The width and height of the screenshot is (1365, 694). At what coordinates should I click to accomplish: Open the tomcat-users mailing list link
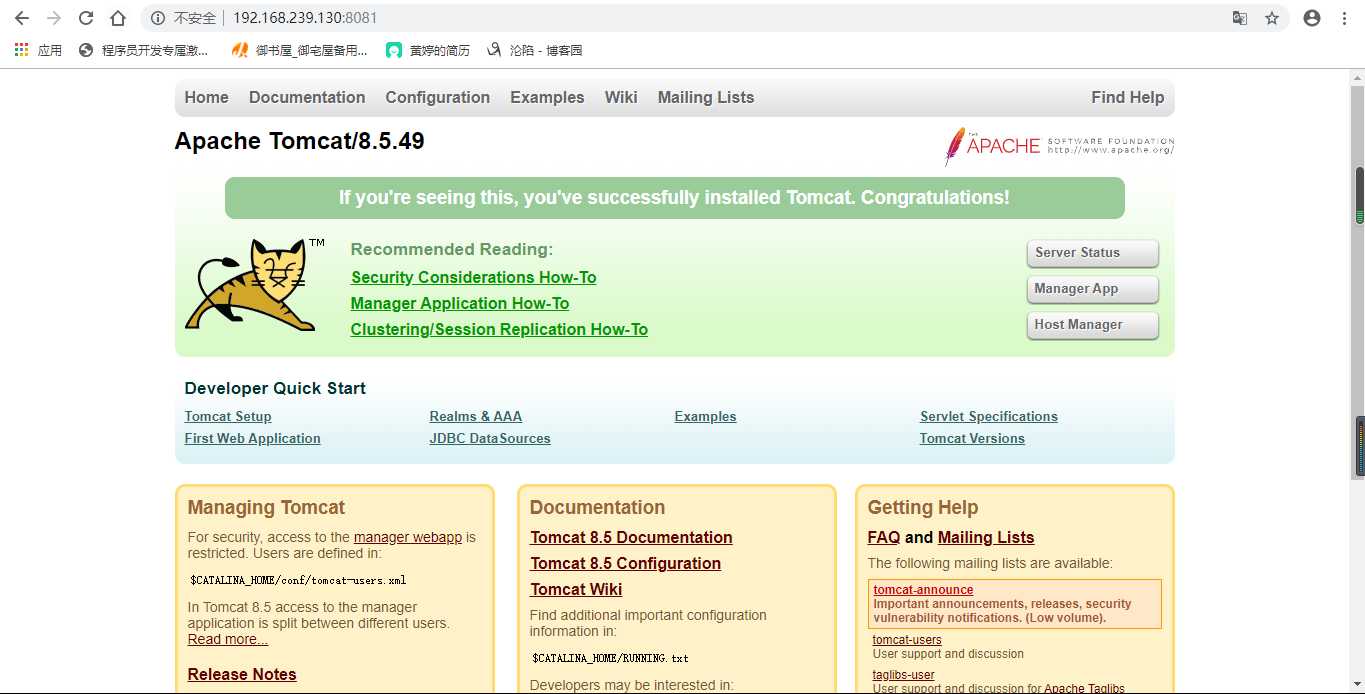coord(907,640)
